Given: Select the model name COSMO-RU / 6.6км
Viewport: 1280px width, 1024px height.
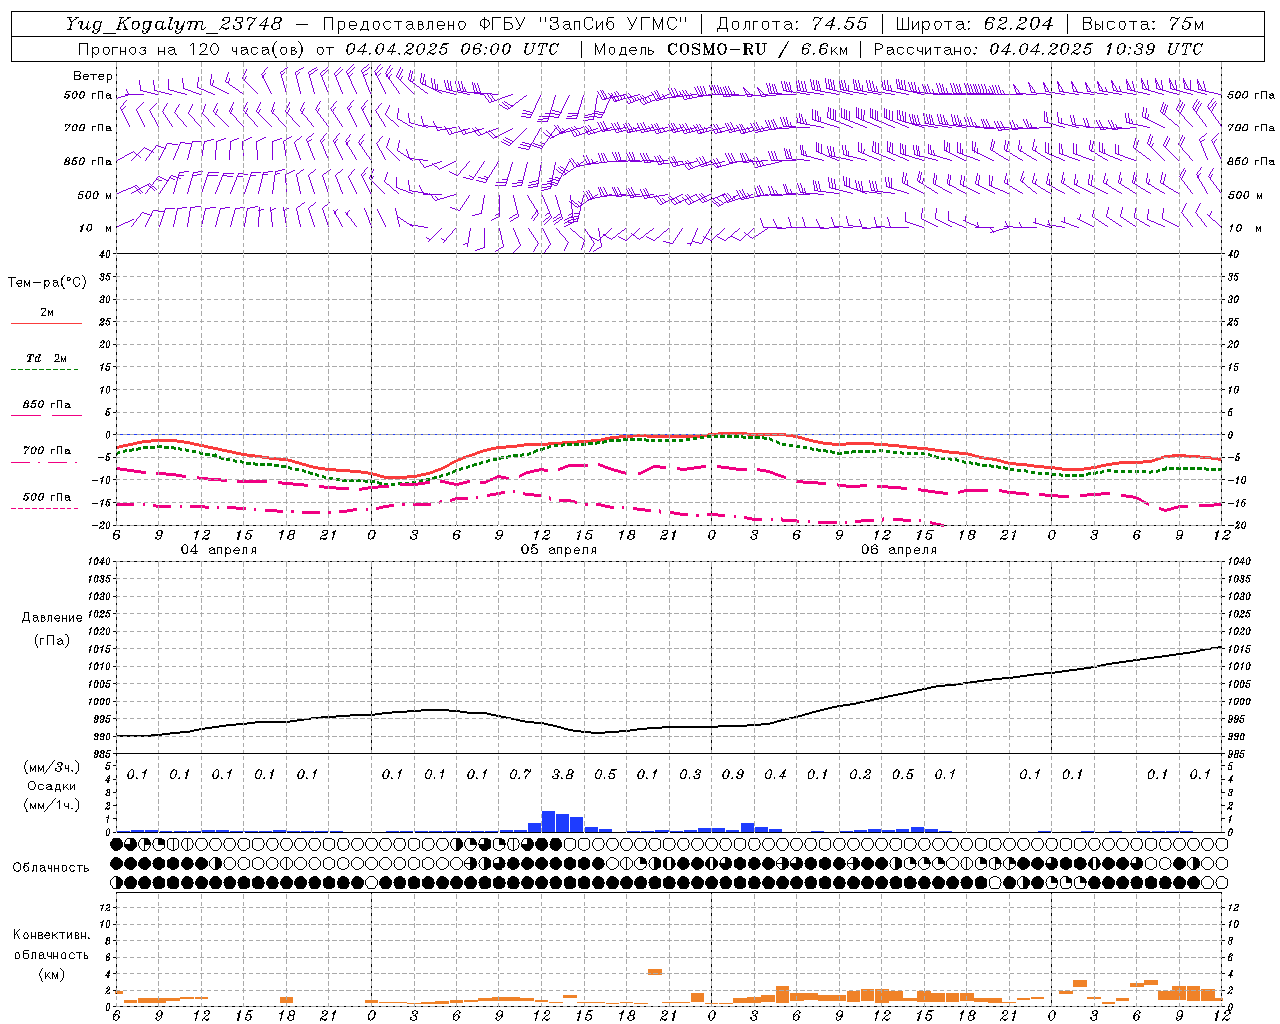Looking at the screenshot, I should pyautogui.click(x=758, y=49).
